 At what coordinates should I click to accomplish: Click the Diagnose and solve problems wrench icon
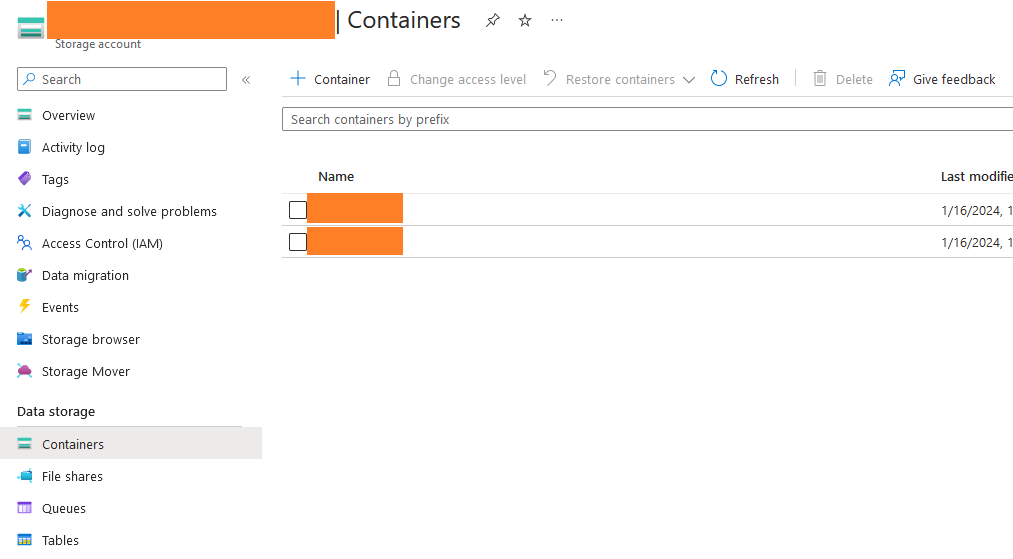pos(25,211)
